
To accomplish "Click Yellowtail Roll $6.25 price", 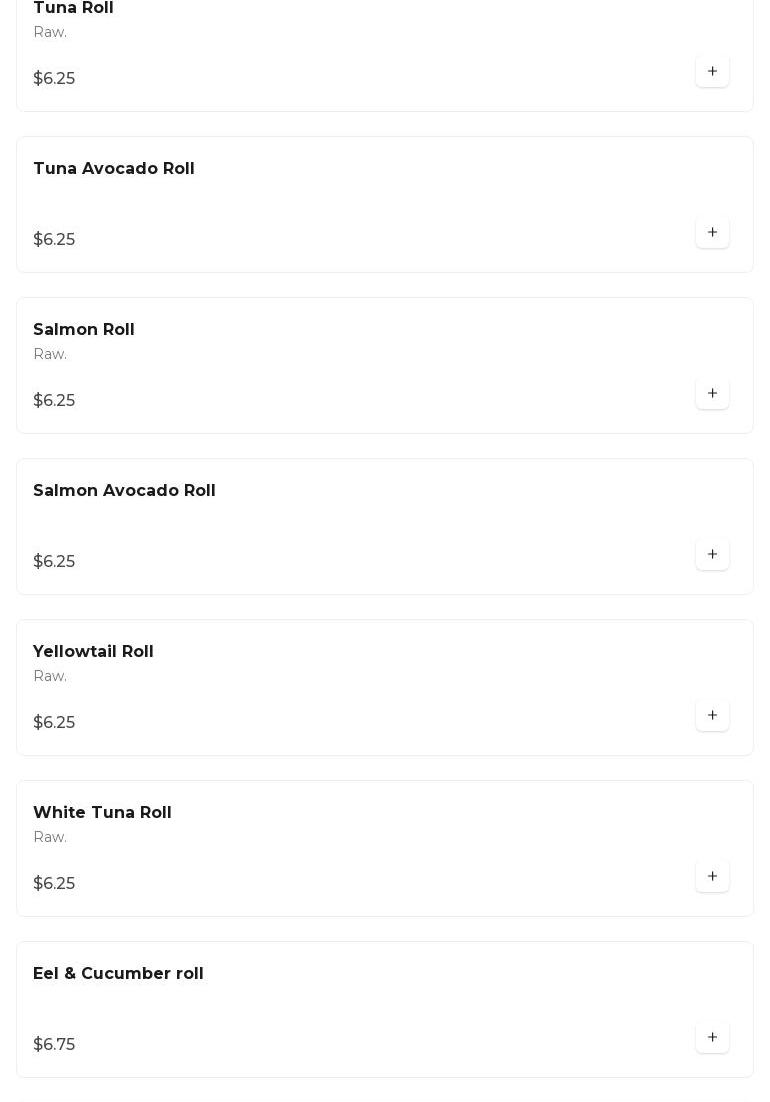I will [54, 723].
